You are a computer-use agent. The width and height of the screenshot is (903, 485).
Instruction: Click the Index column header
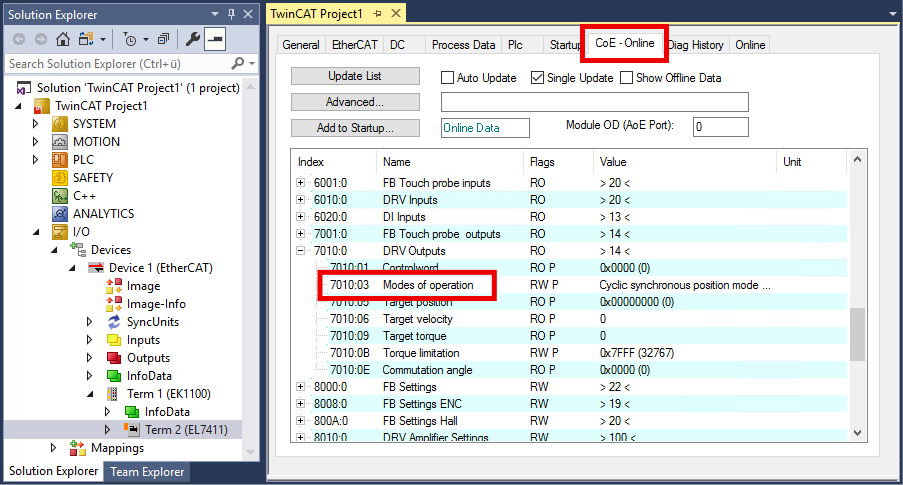(334, 162)
